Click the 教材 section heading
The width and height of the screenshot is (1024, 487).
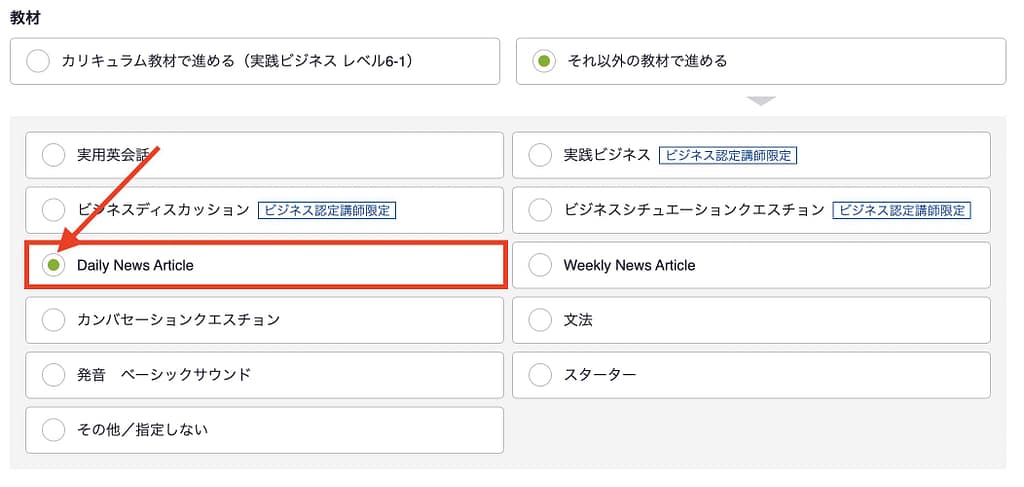pos(25,17)
